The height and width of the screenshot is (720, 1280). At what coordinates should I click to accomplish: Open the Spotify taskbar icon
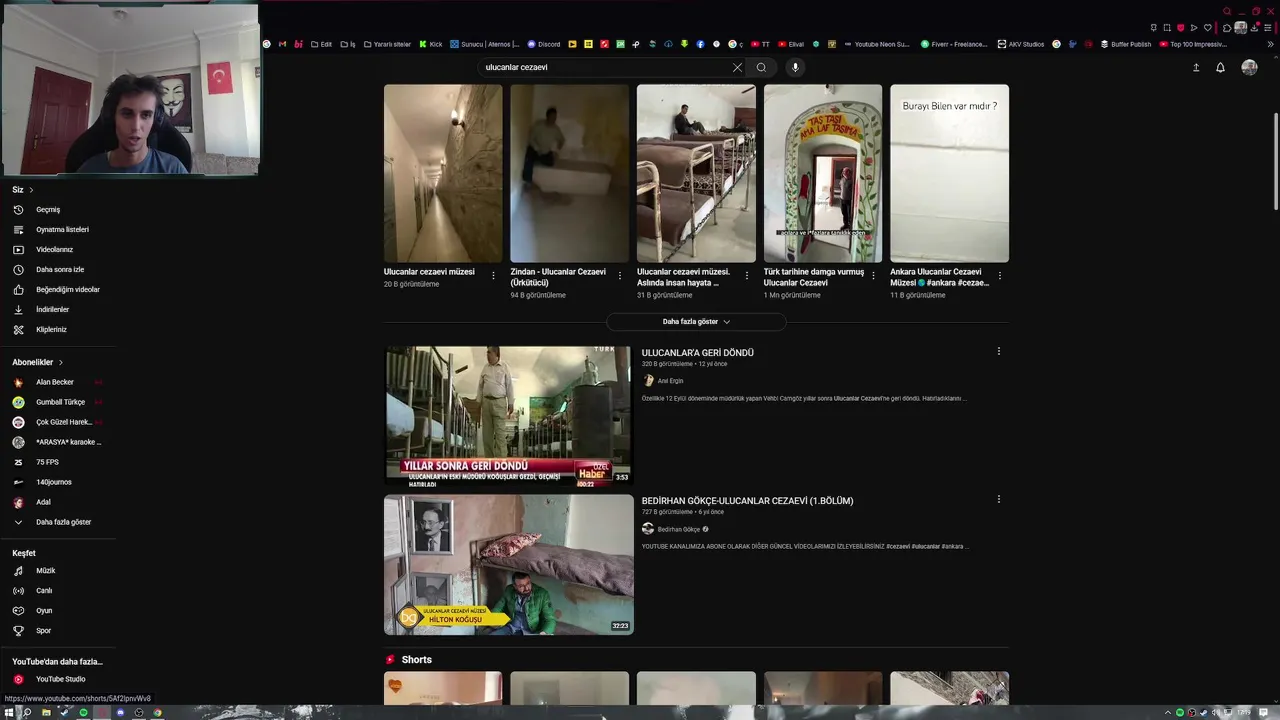(83, 712)
